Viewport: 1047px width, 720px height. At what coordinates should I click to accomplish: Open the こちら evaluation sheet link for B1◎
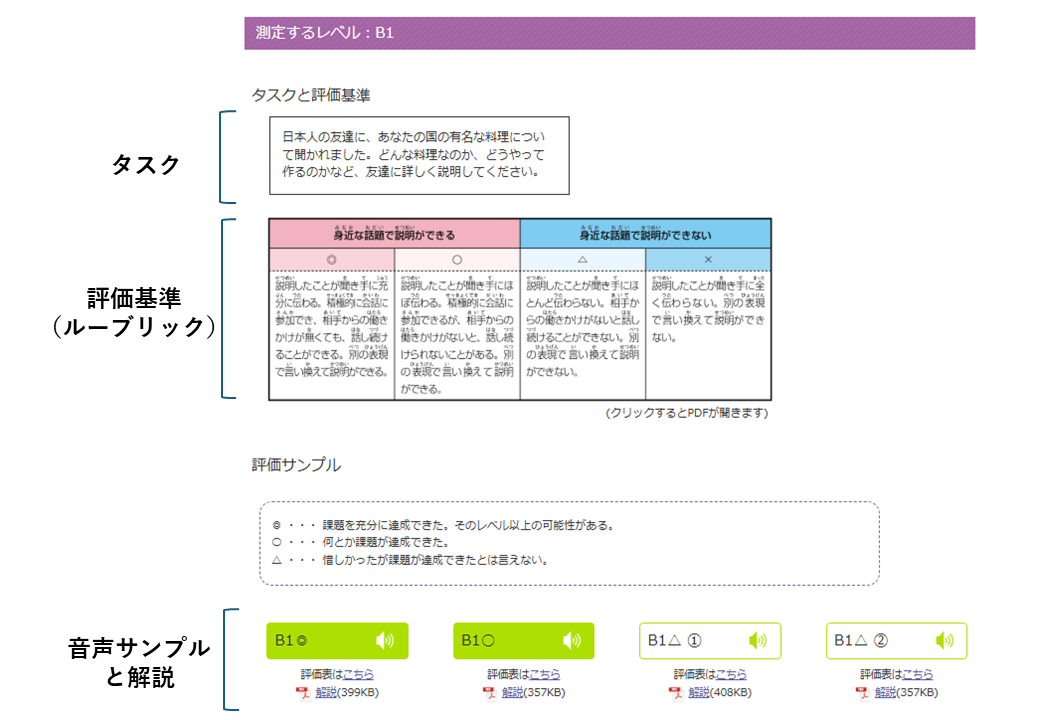tap(358, 675)
